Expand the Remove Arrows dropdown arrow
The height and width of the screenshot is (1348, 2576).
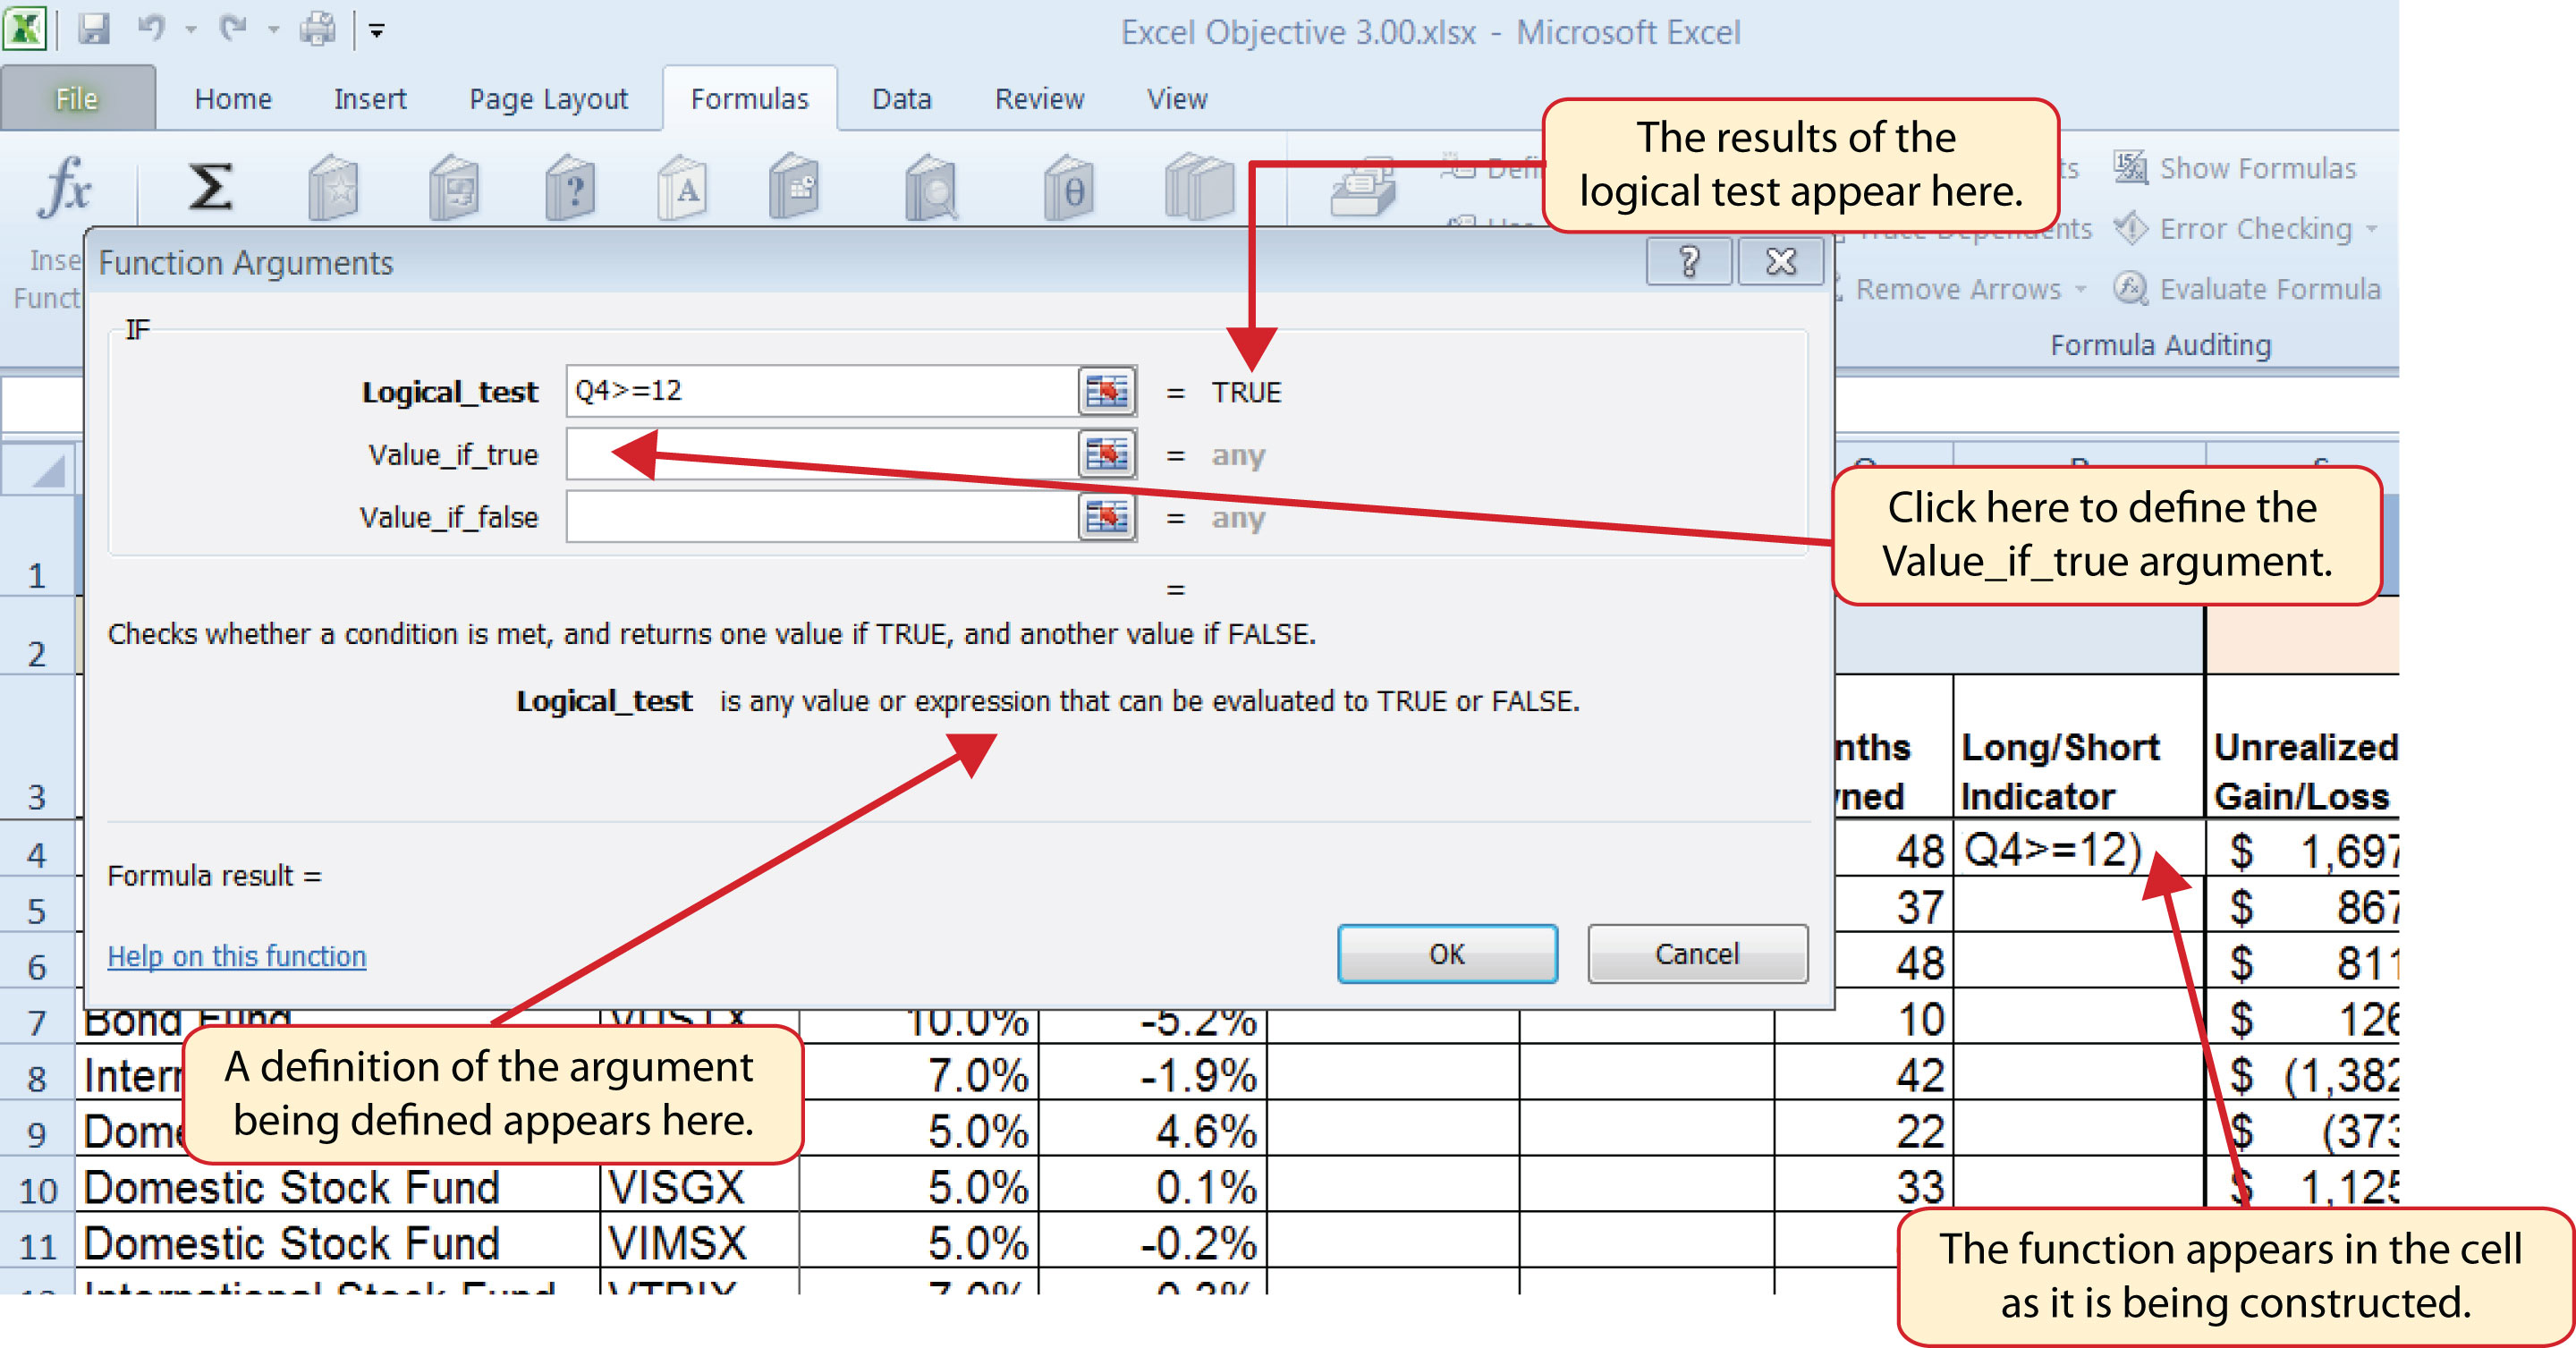tap(2081, 289)
